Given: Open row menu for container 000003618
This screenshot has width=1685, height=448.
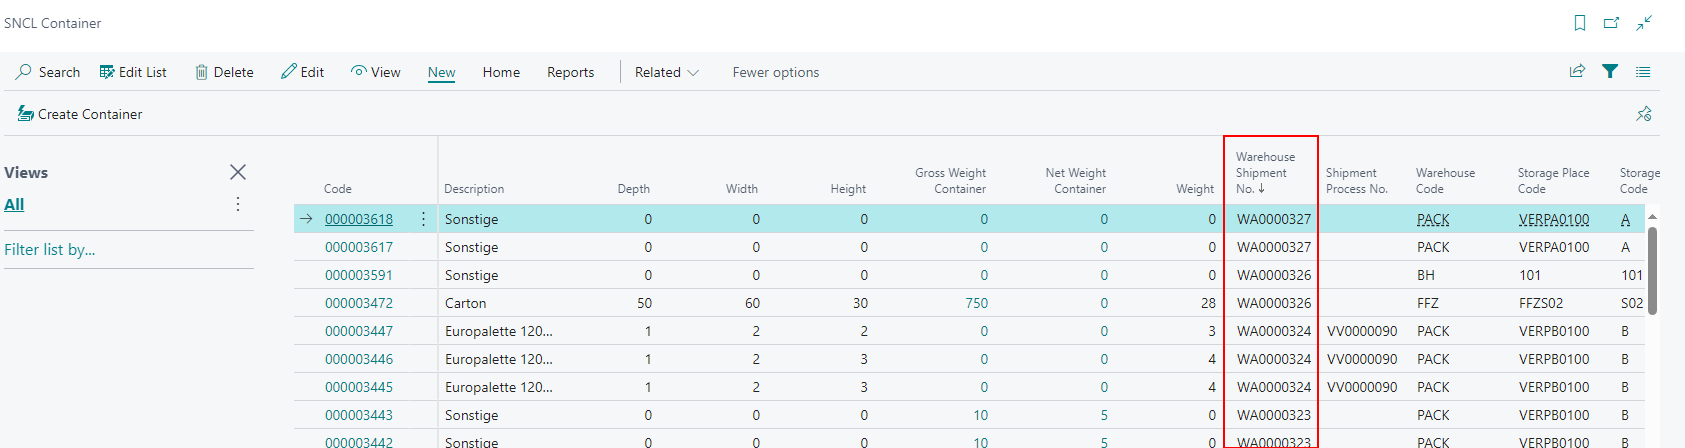Looking at the screenshot, I should [x=423, y=219].
